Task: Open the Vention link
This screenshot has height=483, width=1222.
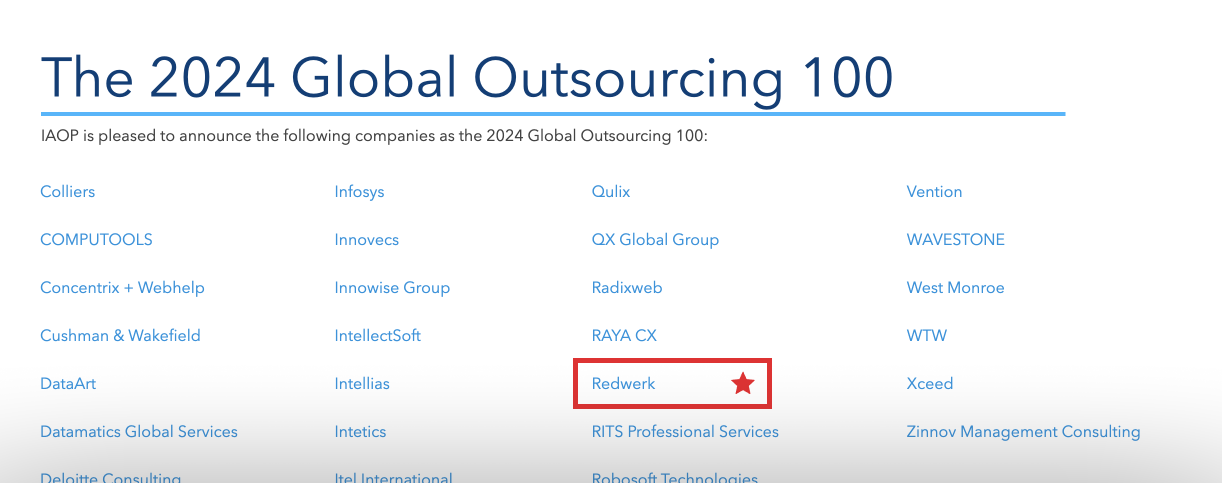Action: pyautogui.click(x=934, y=191)
